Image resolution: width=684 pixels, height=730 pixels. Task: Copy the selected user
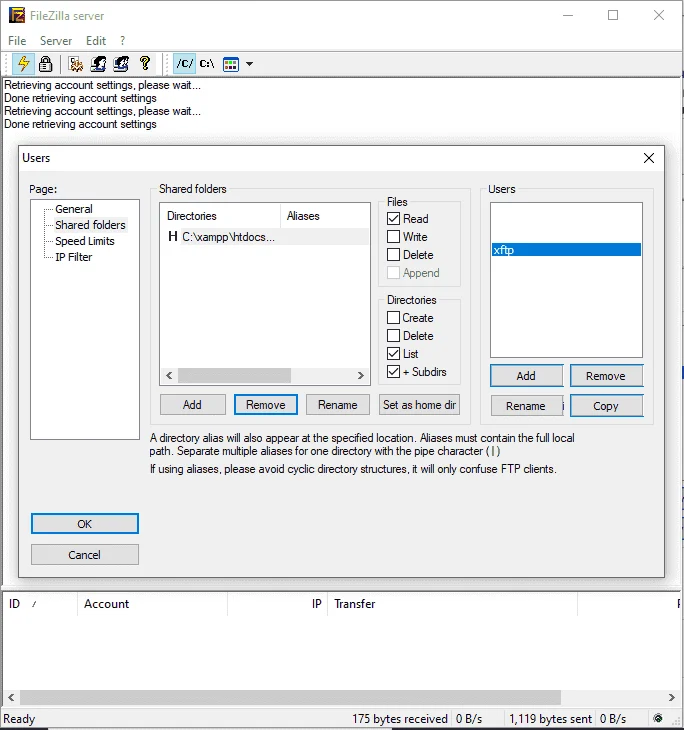tap(606, 406)
